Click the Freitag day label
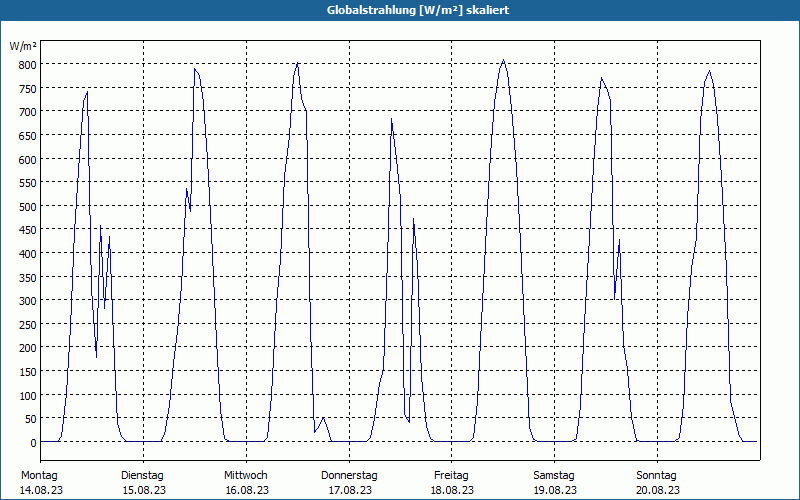The width and height of the screenshot is (800, 500). coord(452,476)
